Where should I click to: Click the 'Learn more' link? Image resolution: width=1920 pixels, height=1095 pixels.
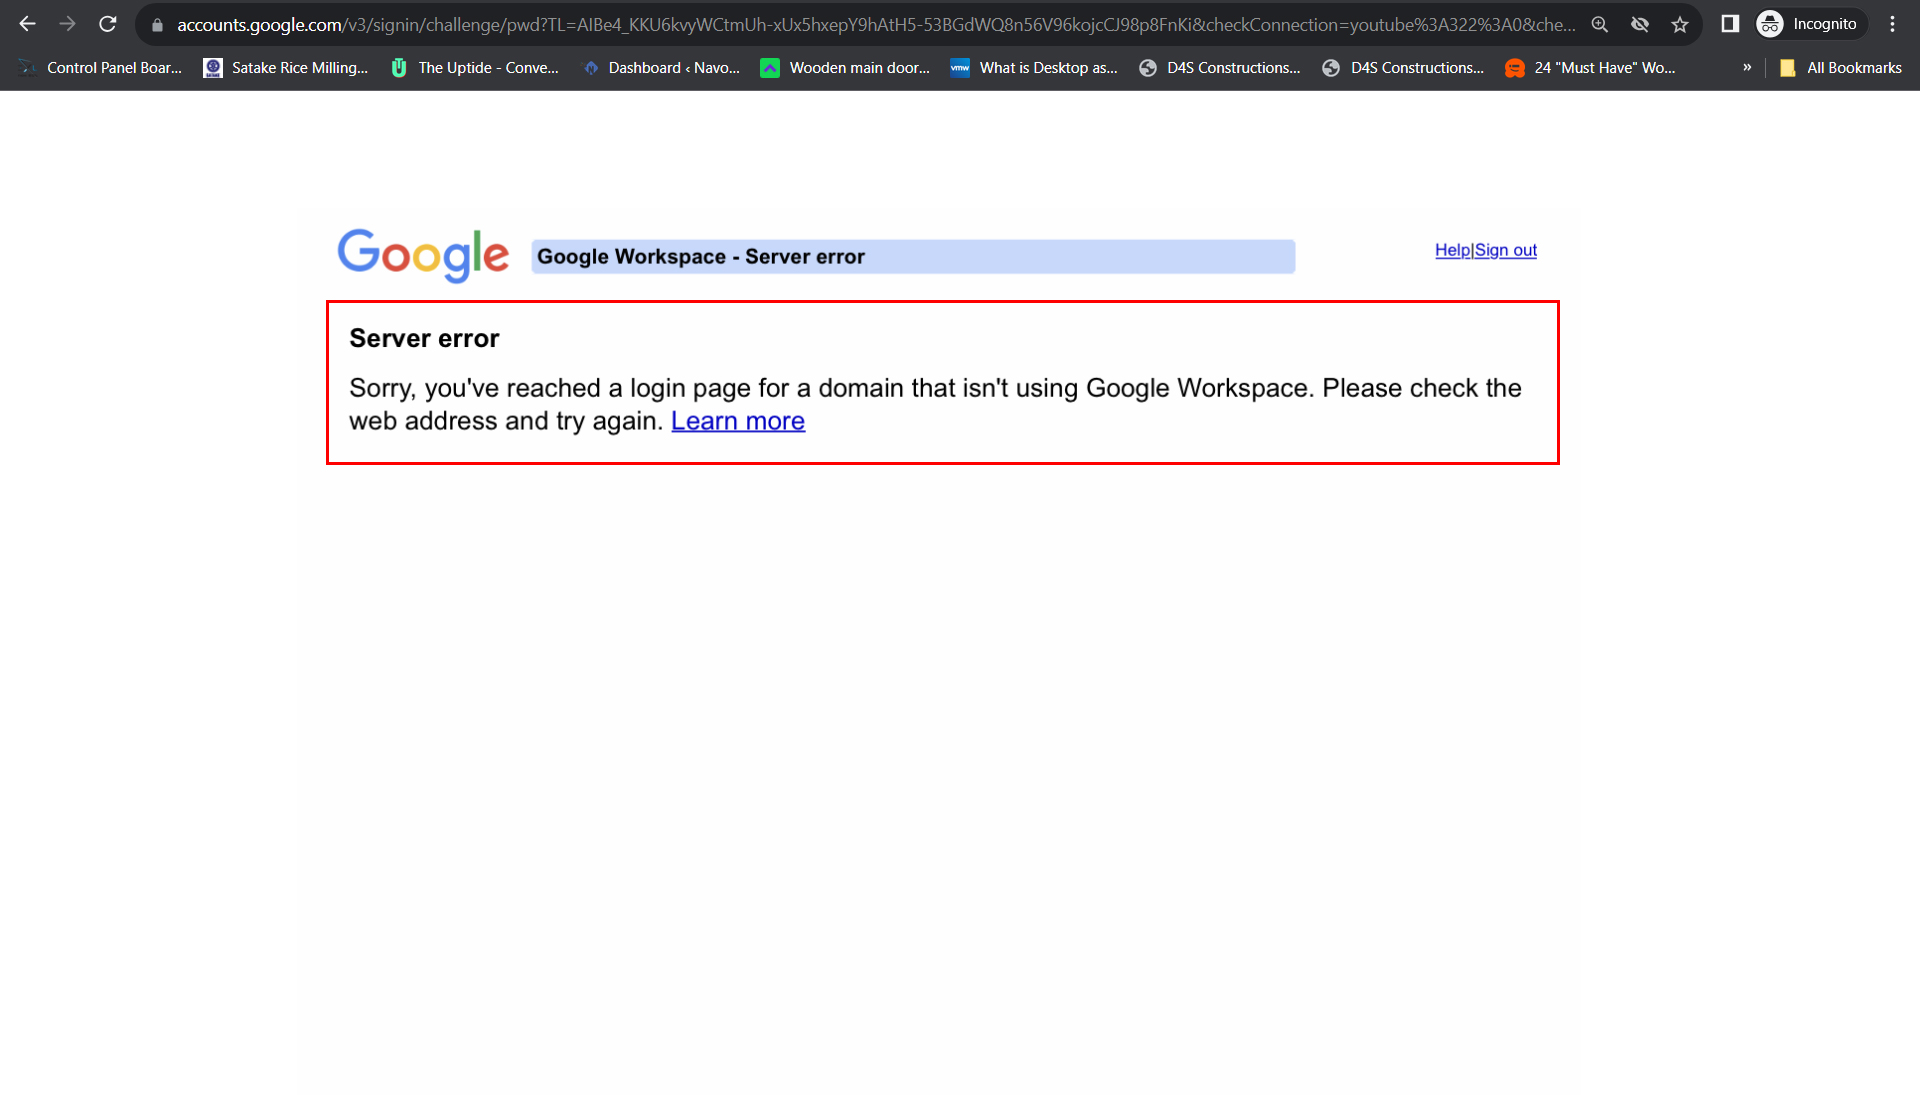tap(738, 420)
